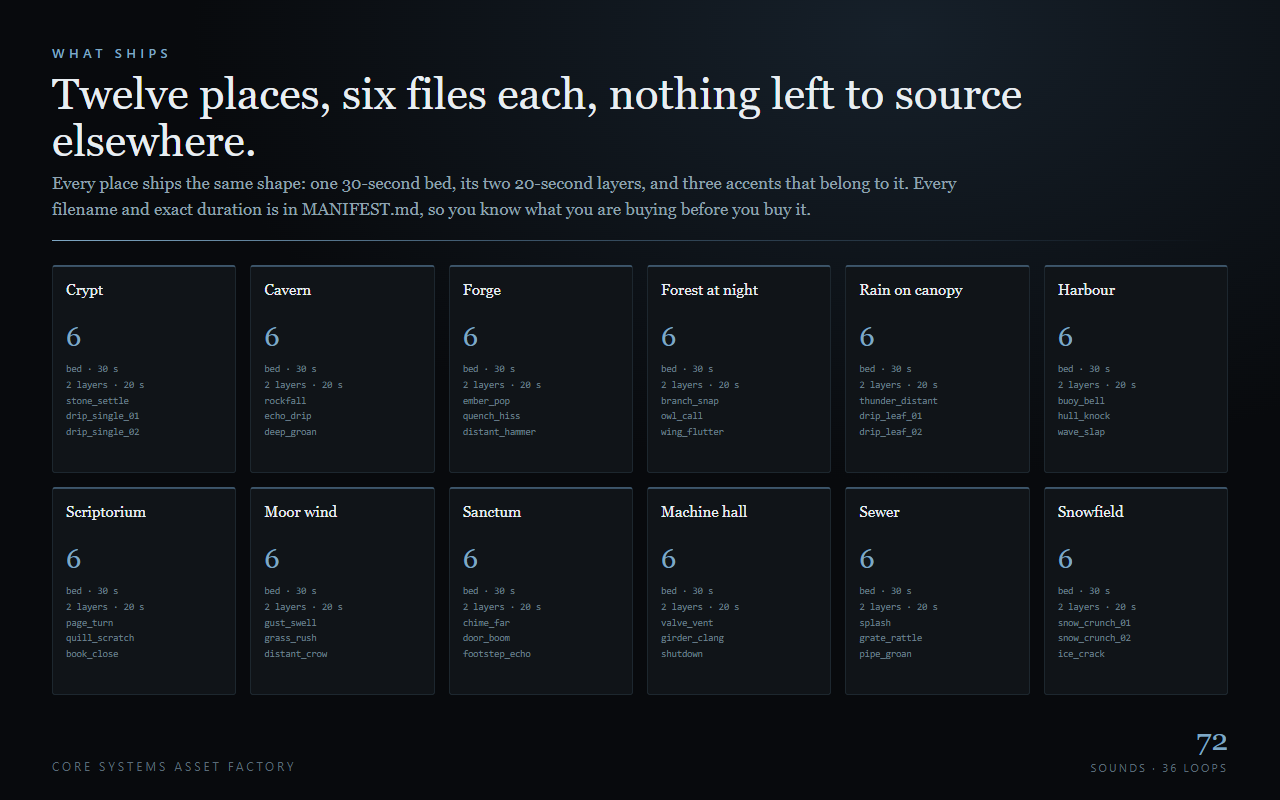Click the WHAT SHIPS section label
This screenshot has height=800, width=1280.
111,54
